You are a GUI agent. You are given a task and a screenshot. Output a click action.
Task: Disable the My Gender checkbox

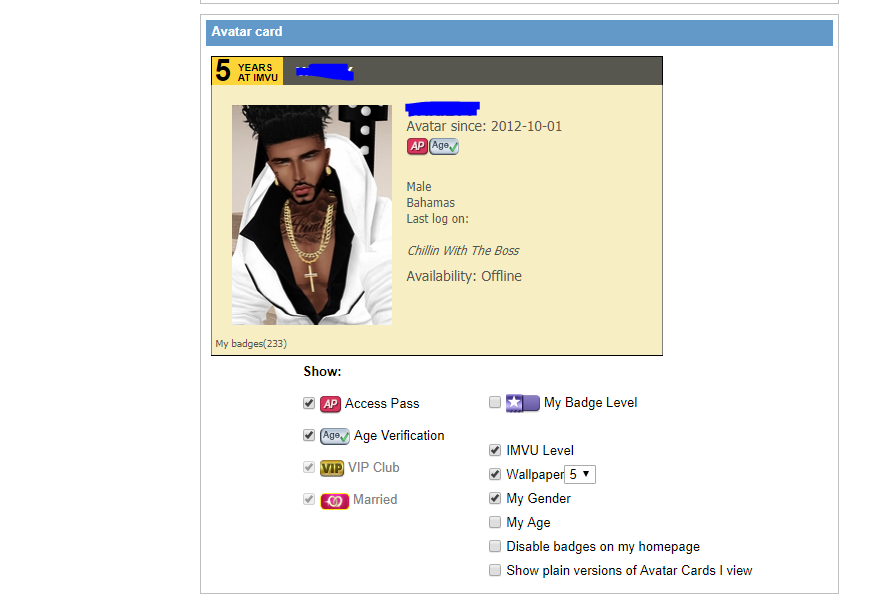click(x=495, y=498)
